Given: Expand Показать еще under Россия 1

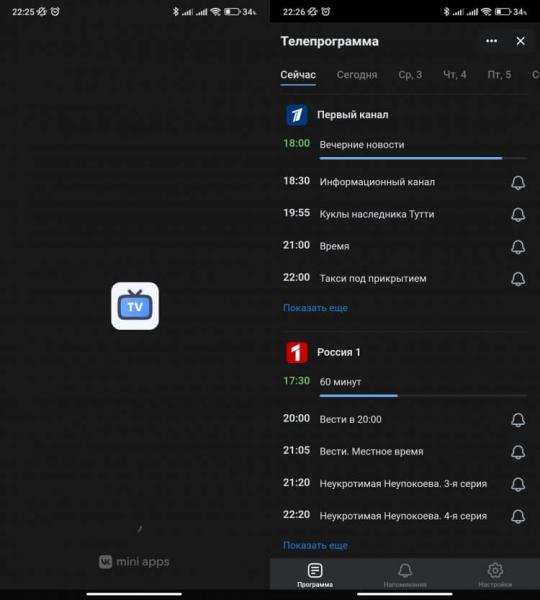Looking at the screenshot, I should tap(315, 545).
